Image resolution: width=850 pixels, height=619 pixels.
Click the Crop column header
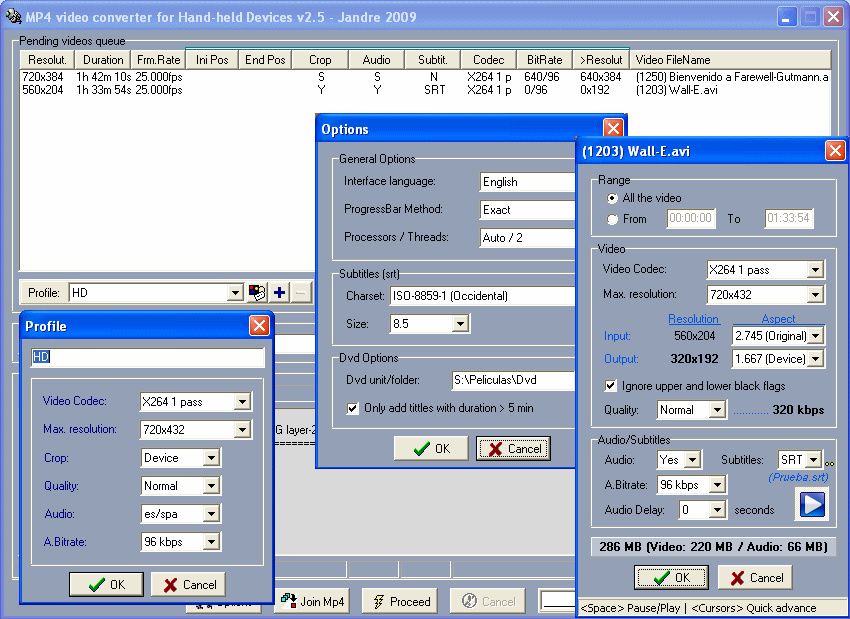(x=320, y=60)
